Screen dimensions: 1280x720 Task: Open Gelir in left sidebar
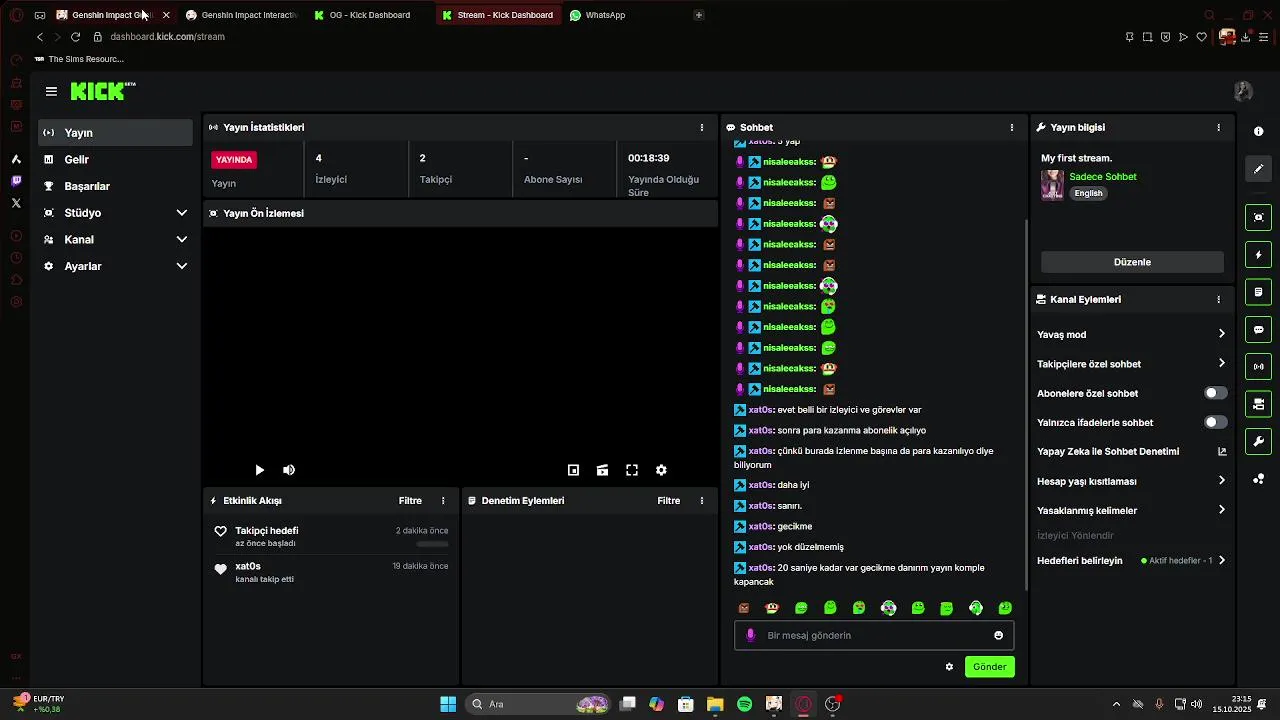pyautogui.click(x=116, y=159)
